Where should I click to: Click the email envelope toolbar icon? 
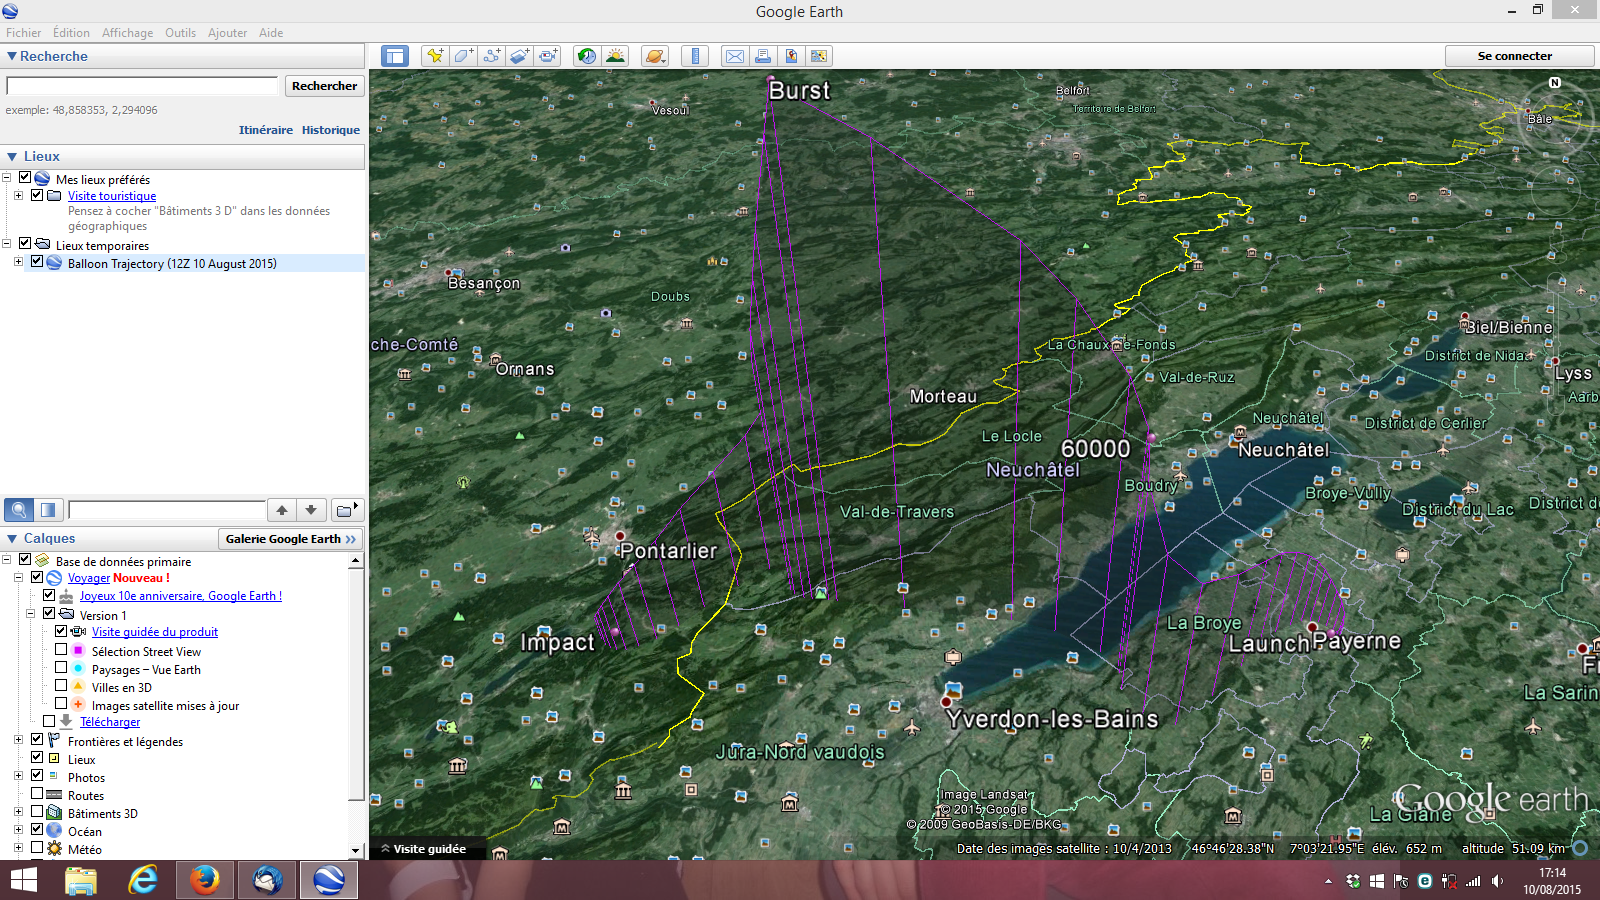(735, 56)
